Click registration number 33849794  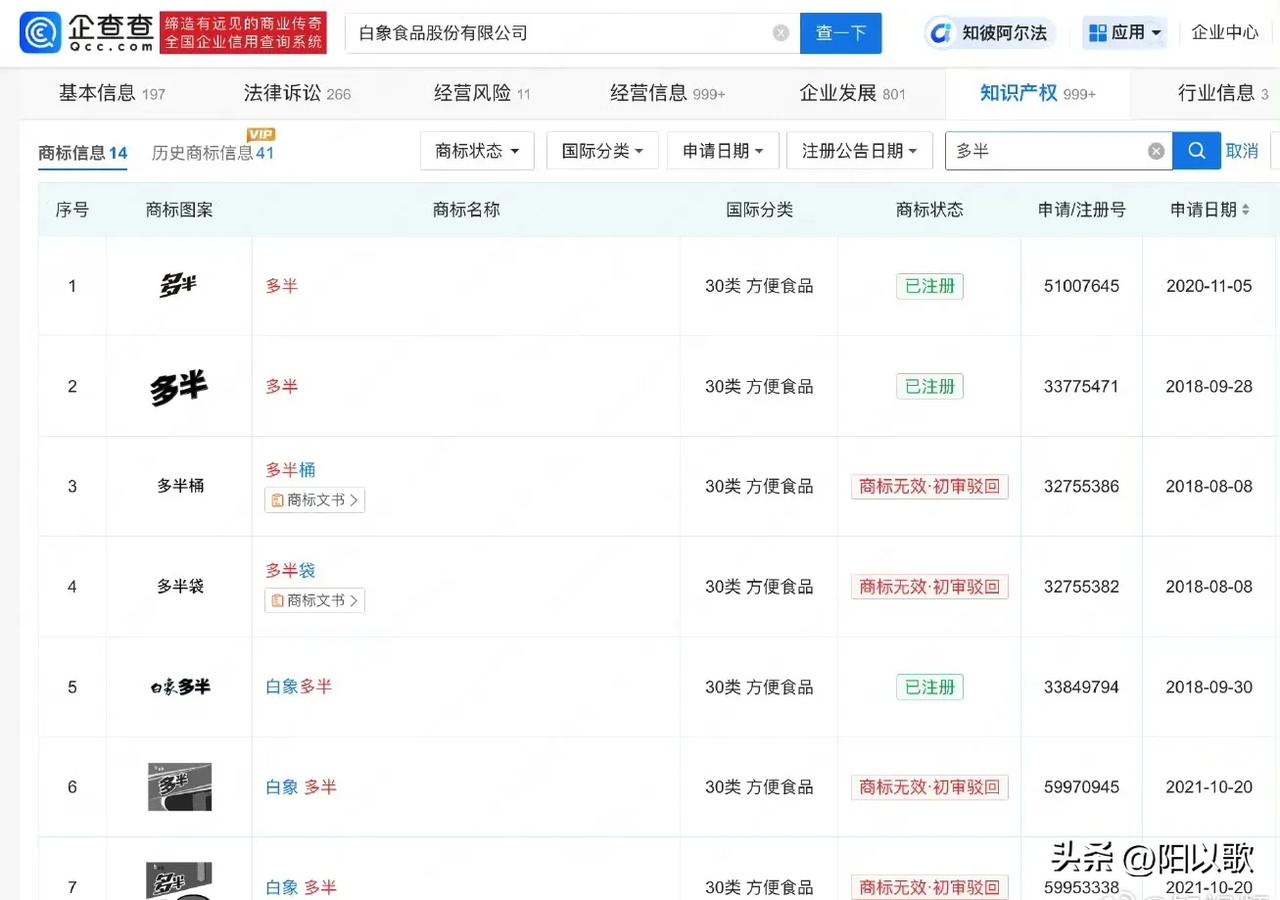[1081, 687]
